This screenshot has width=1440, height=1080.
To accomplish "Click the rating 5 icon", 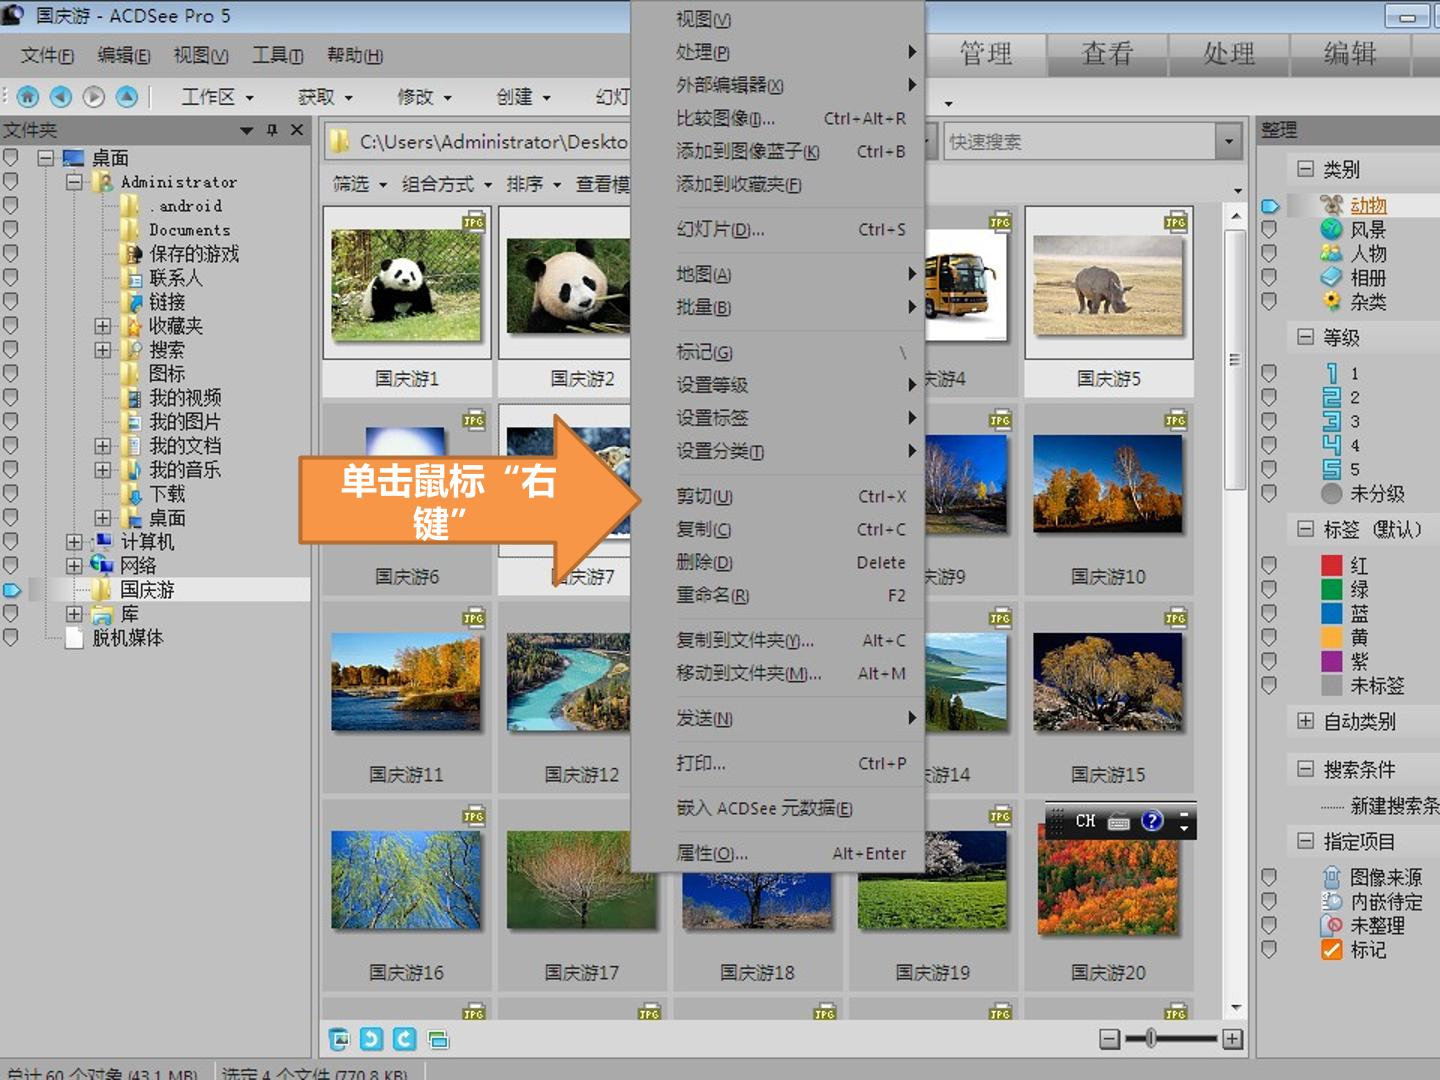I will [x=1331, y=469].
